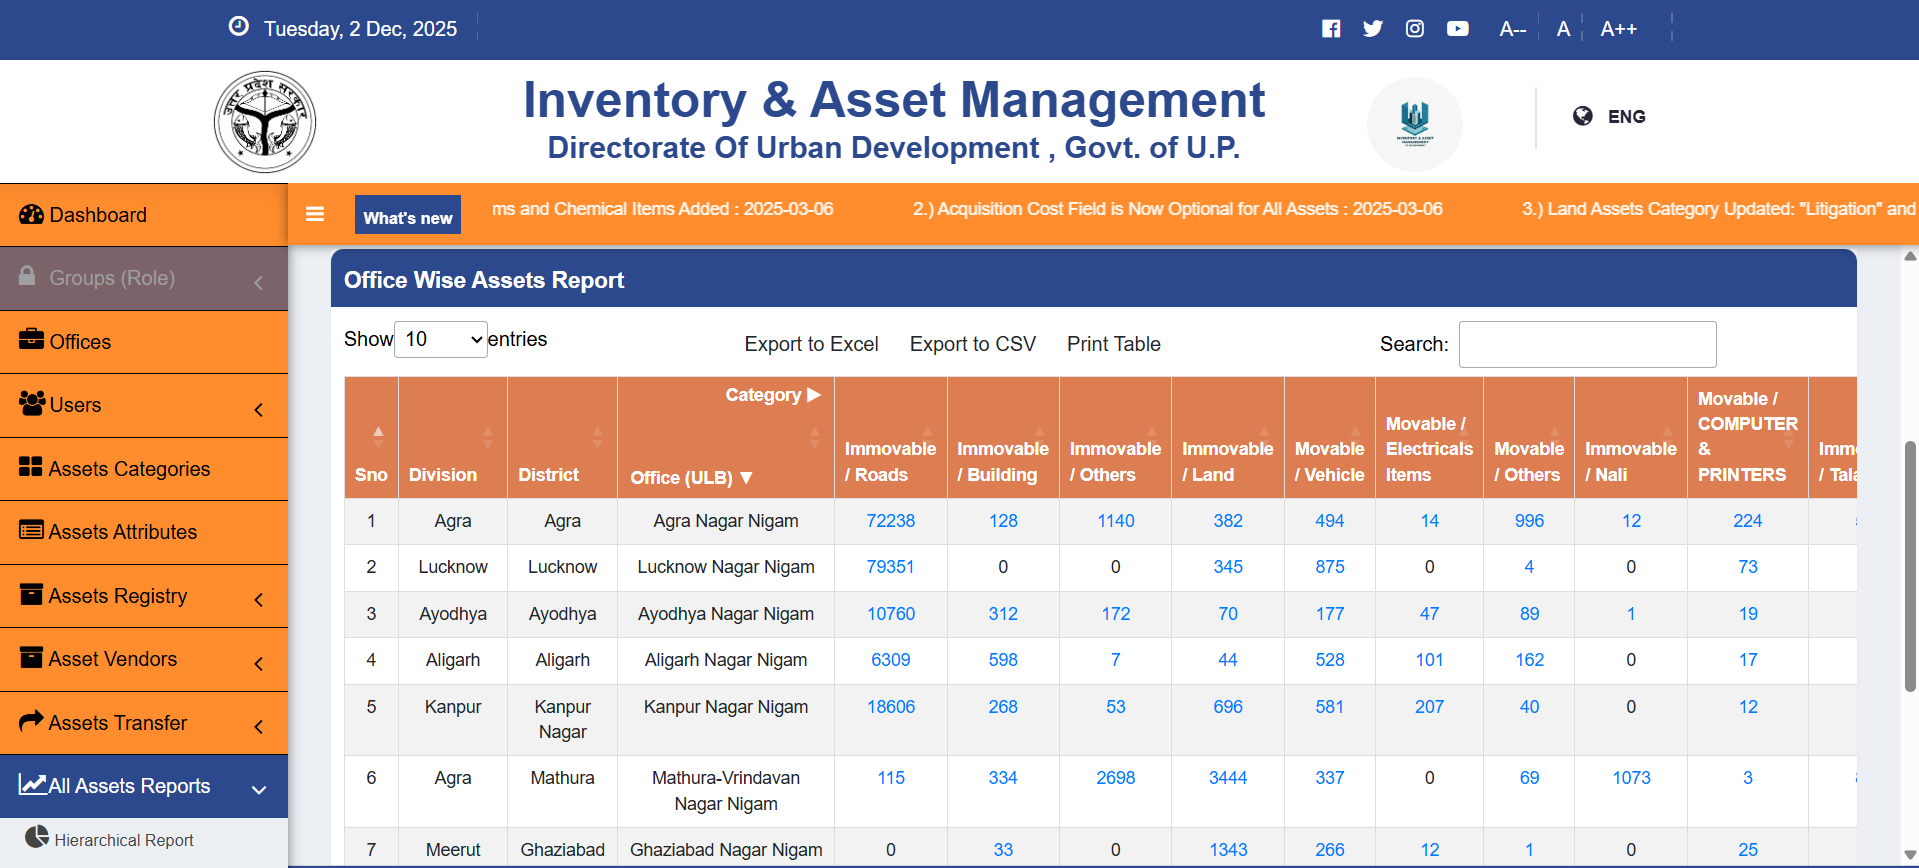Screen dimensions: 1919x868
Task: Go to Dashboard in sidebar
Action: coord(98,215)
